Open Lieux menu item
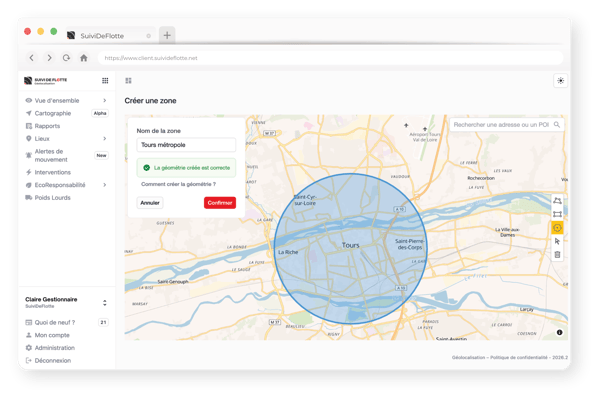This screenshot has width=600, height=399. [x=42, y=138]
